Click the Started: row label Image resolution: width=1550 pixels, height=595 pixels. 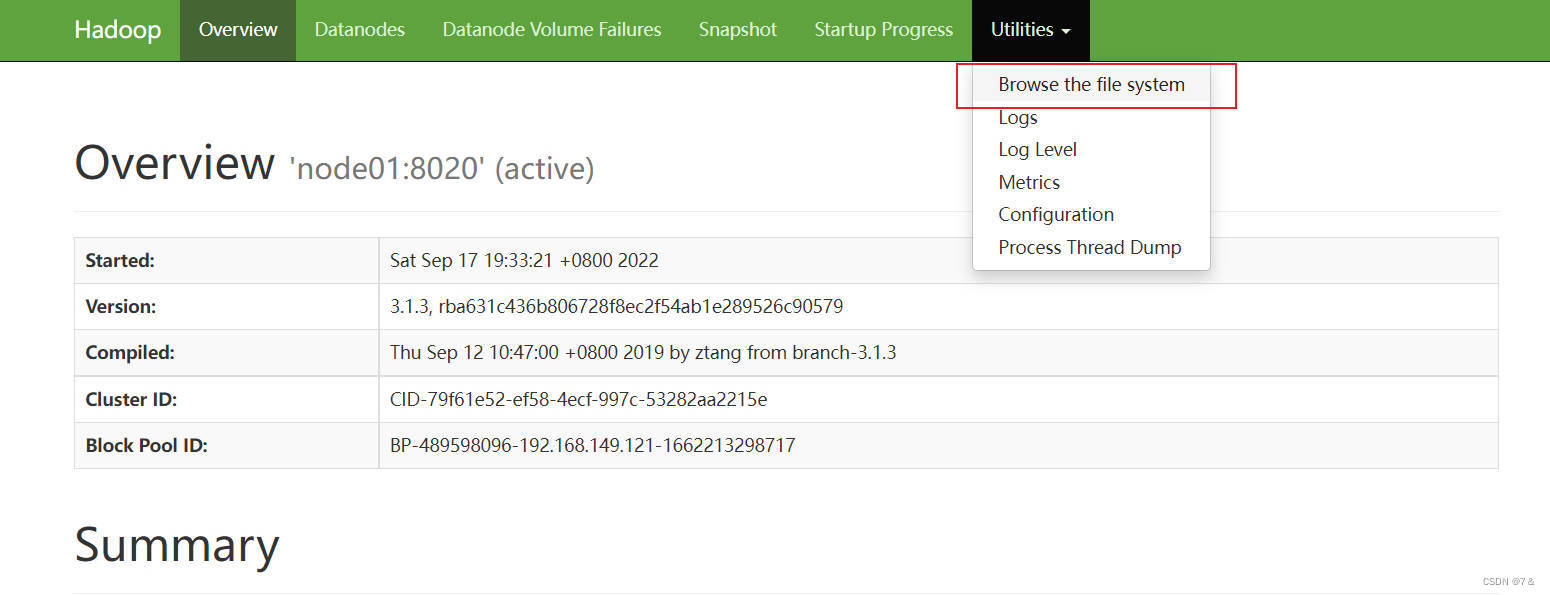[120, 261]
